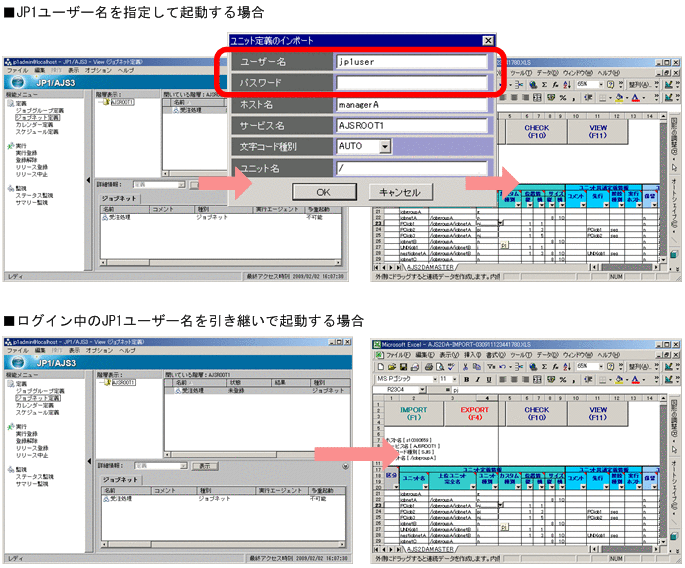Select AJSROOT1 tree node in lower JP1 window
Viewport: 685px width, 568px height.
(x=123, y=383)
